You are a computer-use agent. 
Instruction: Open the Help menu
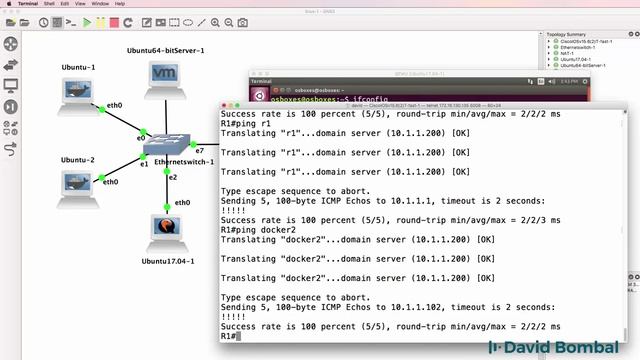(x=120, y=4)
